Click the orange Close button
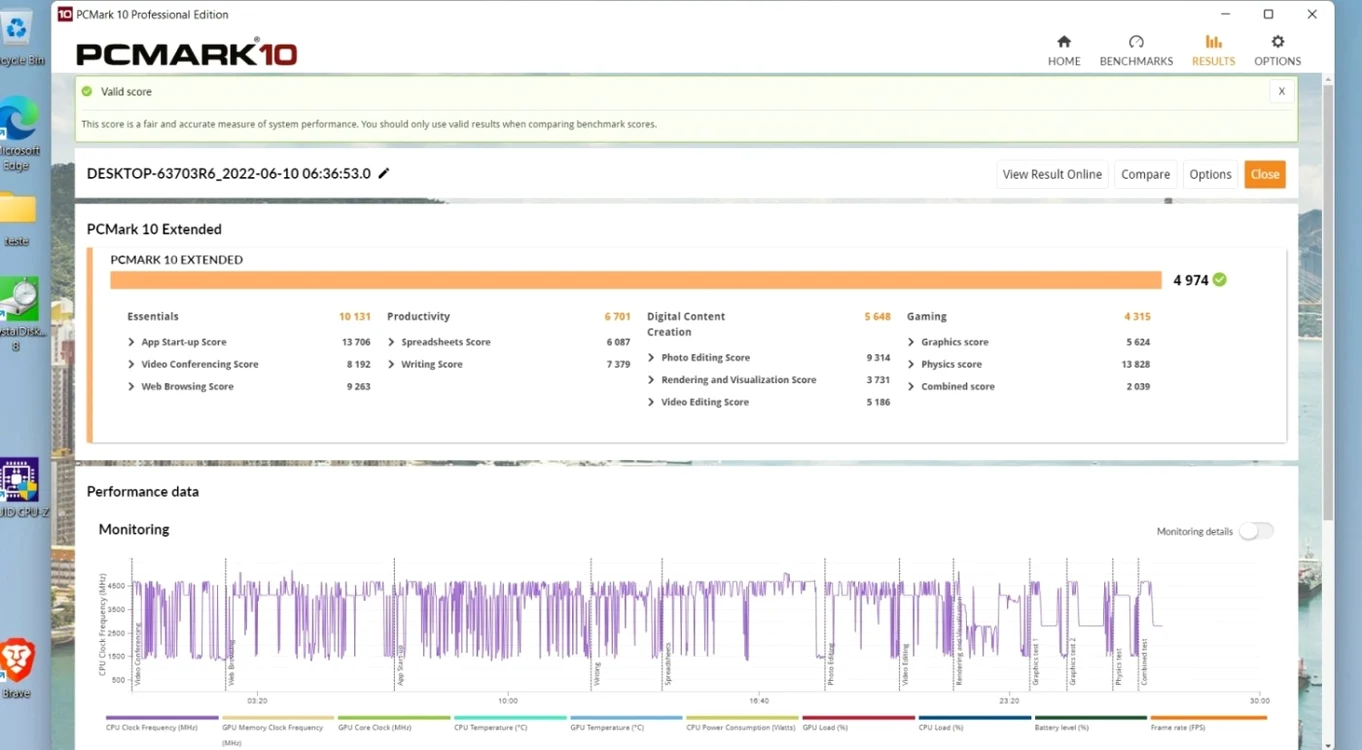 (1265, 174)
